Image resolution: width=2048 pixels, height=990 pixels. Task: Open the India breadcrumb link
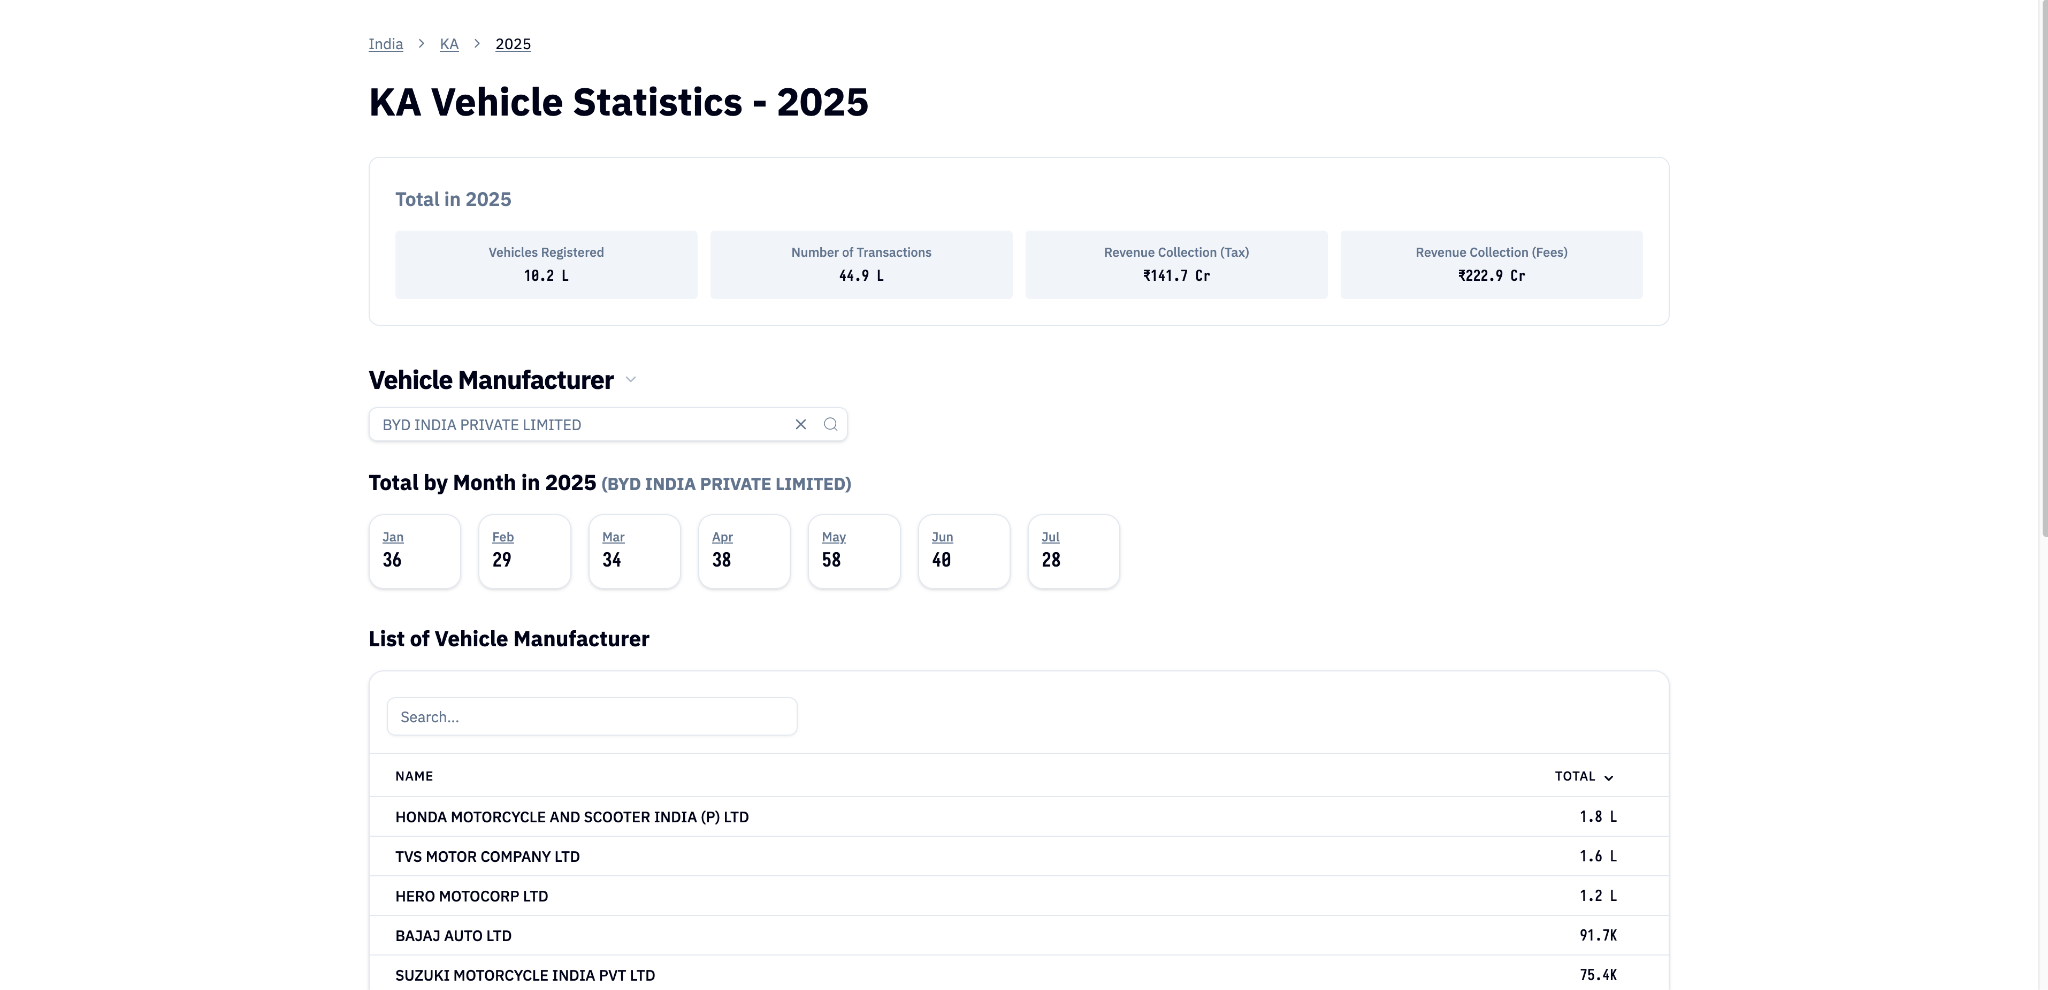[x=385, y=44]
